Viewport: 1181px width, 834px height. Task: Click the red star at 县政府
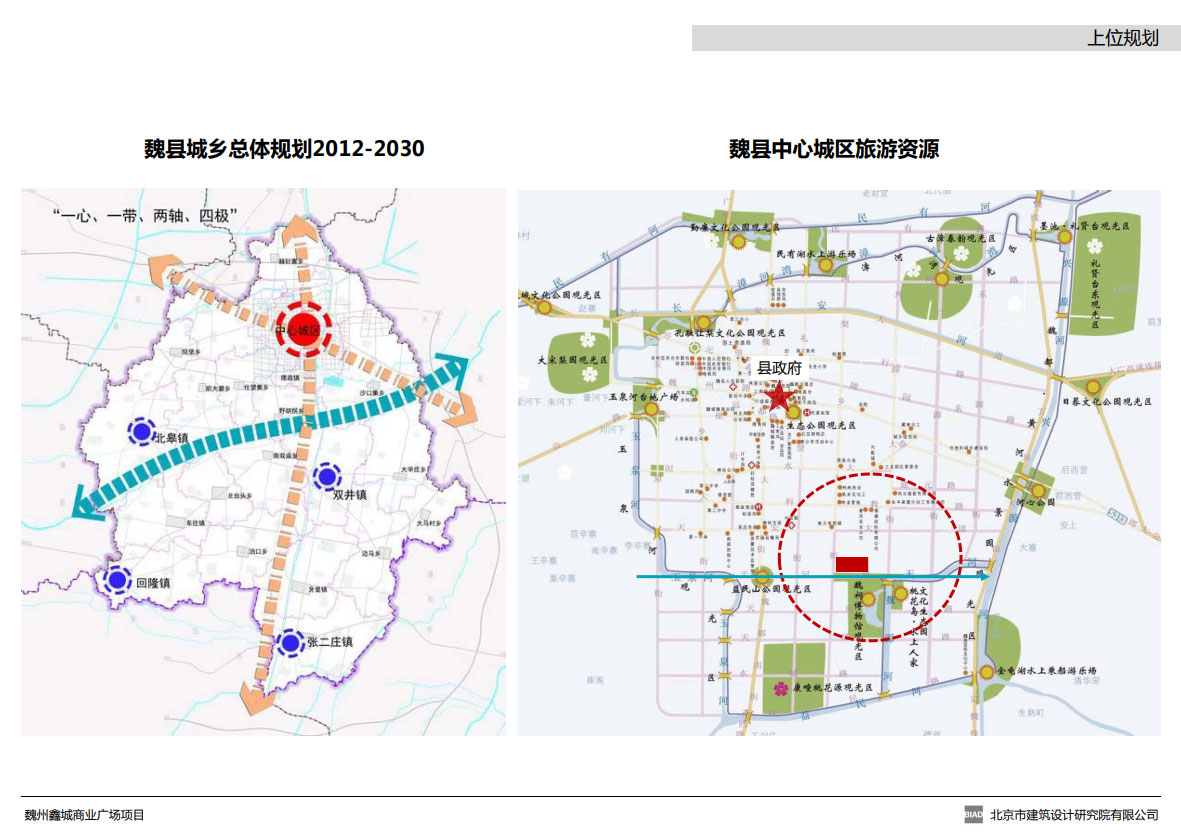[x=780, y=398]
